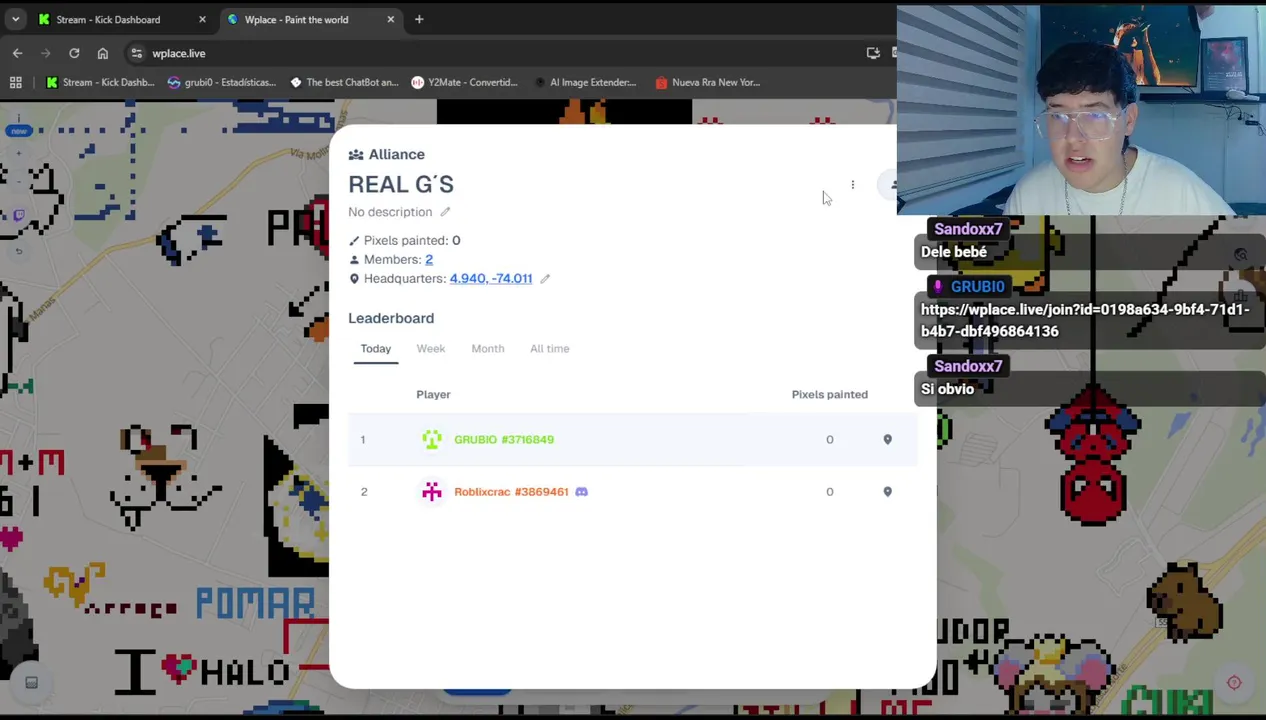The image size is (1266, 720).
Task: Open the AI Image Extender bookmark
Action: click(585, 82)
